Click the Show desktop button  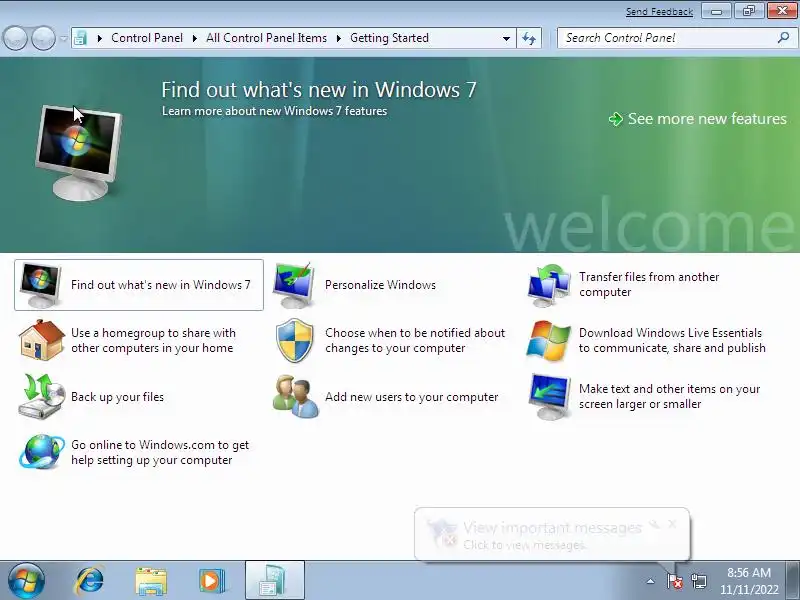click(x=793, y=581)
